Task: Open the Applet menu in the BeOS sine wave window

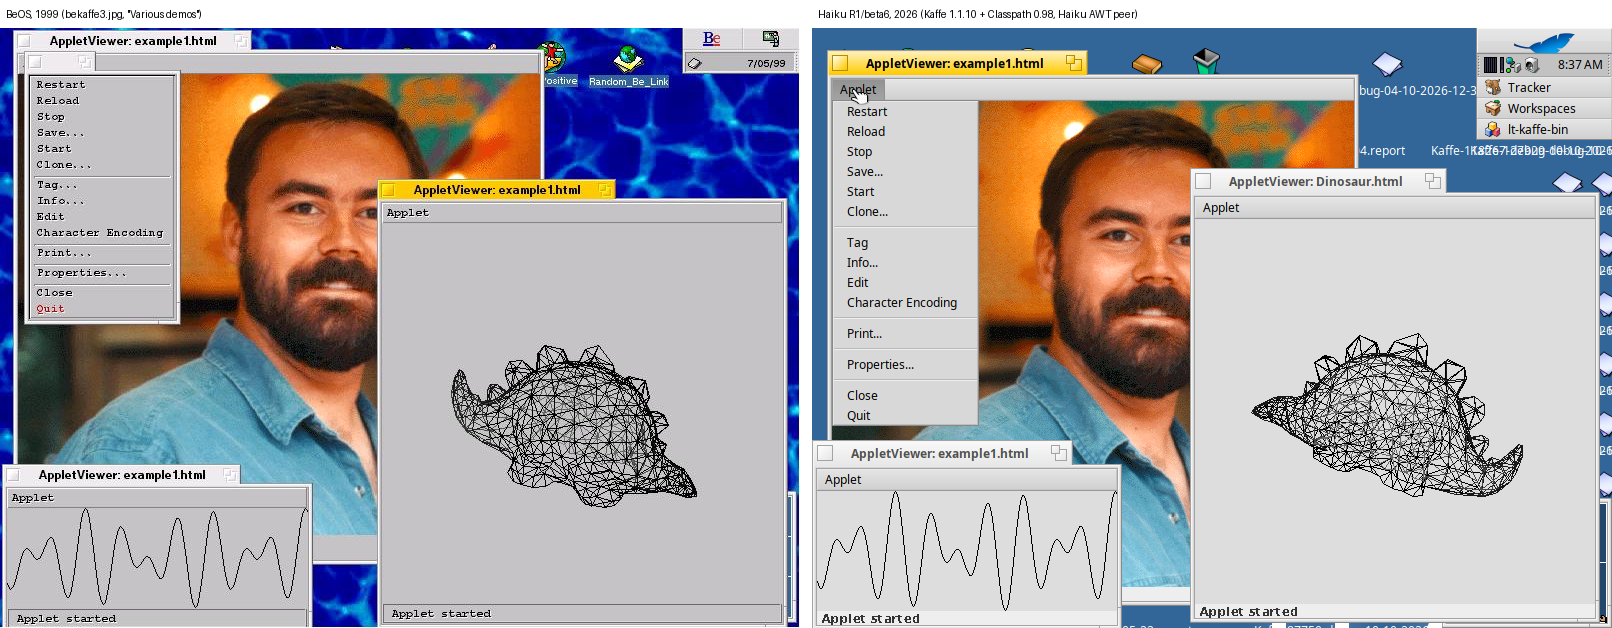Action: [x=33, y=497]
